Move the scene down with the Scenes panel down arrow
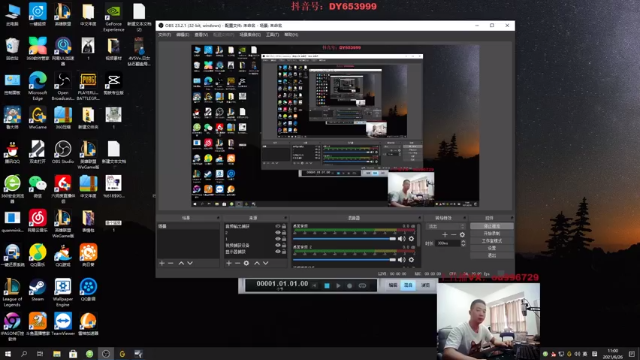640x360 pixels. [190, 263]
